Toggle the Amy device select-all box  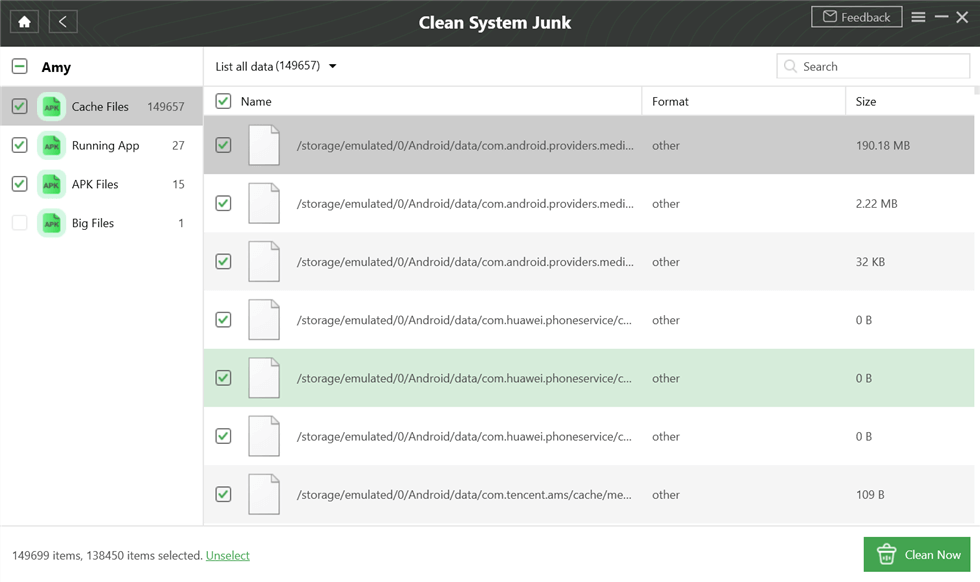coord(19,67)
